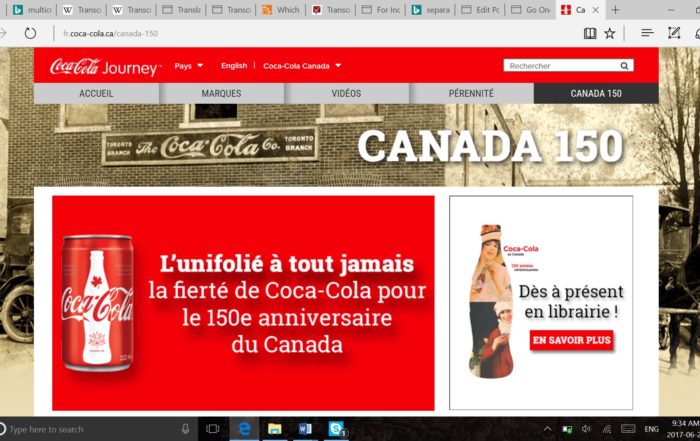Switch to the 'Transla' browser tab

tap(181, 9)
